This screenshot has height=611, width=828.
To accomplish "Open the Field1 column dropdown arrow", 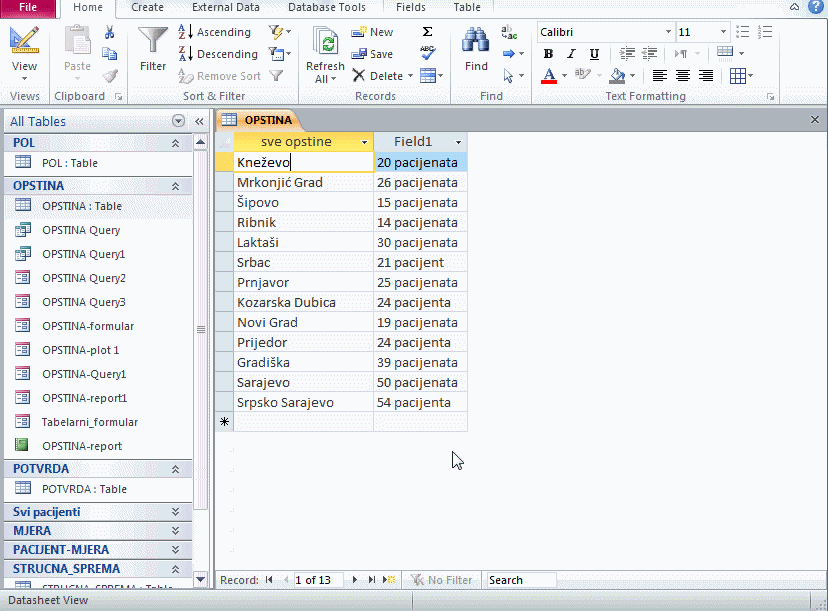I will (458, 142).
